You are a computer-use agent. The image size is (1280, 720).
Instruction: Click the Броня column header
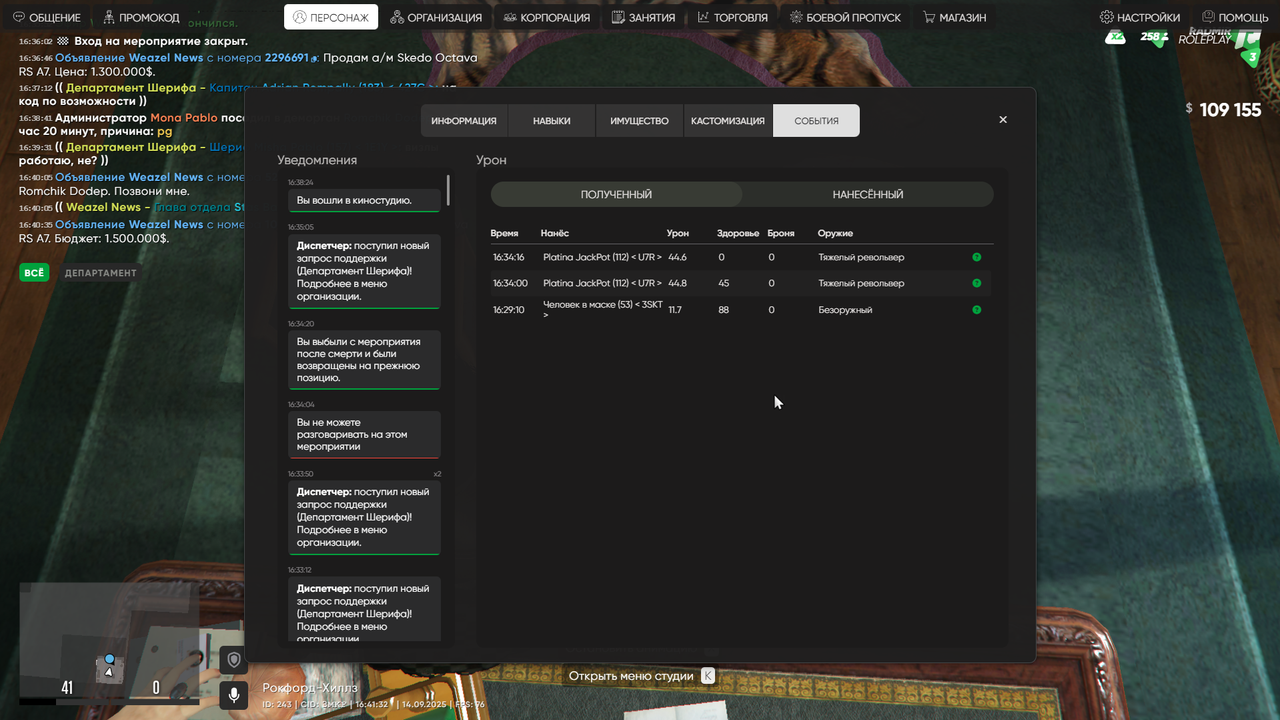[x=781, y=233]
